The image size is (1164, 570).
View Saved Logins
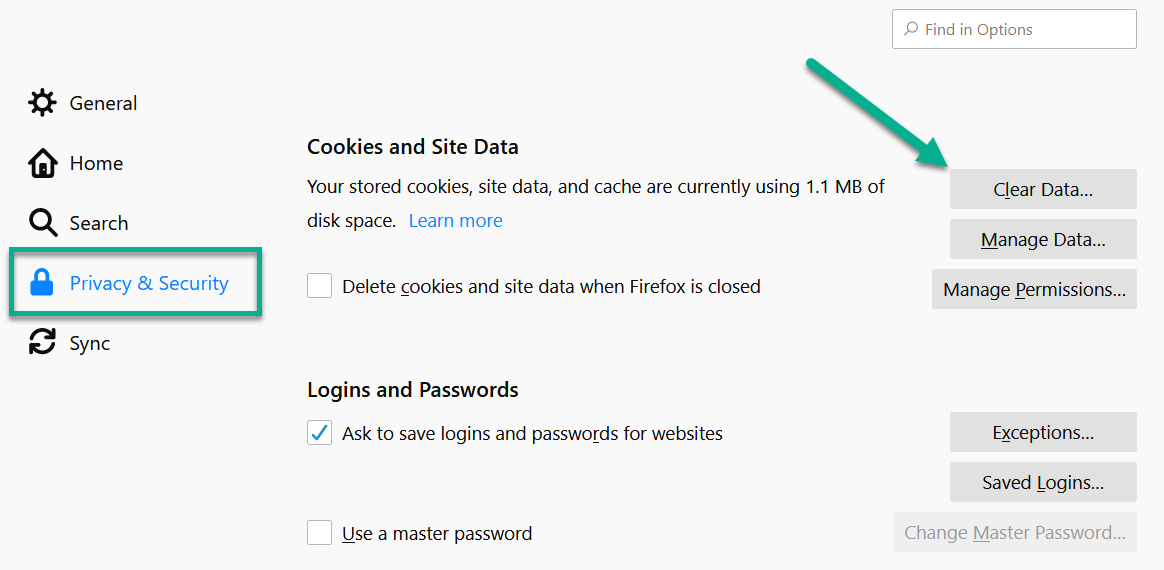(1043, 482)
